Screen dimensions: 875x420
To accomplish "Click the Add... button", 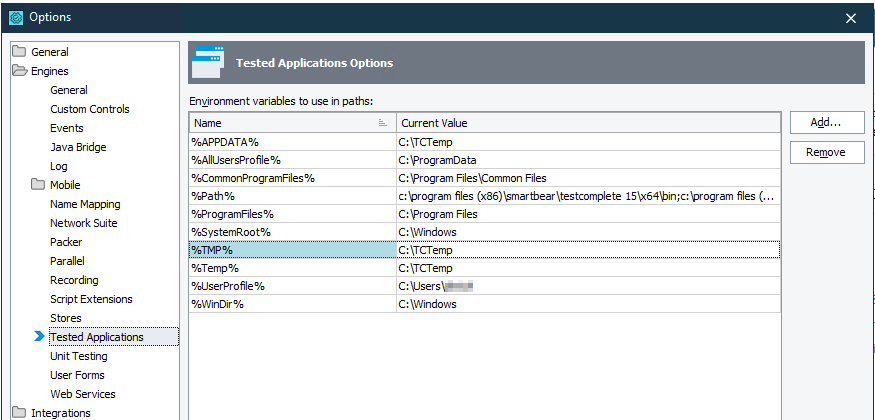I will (x=825, y=122).
